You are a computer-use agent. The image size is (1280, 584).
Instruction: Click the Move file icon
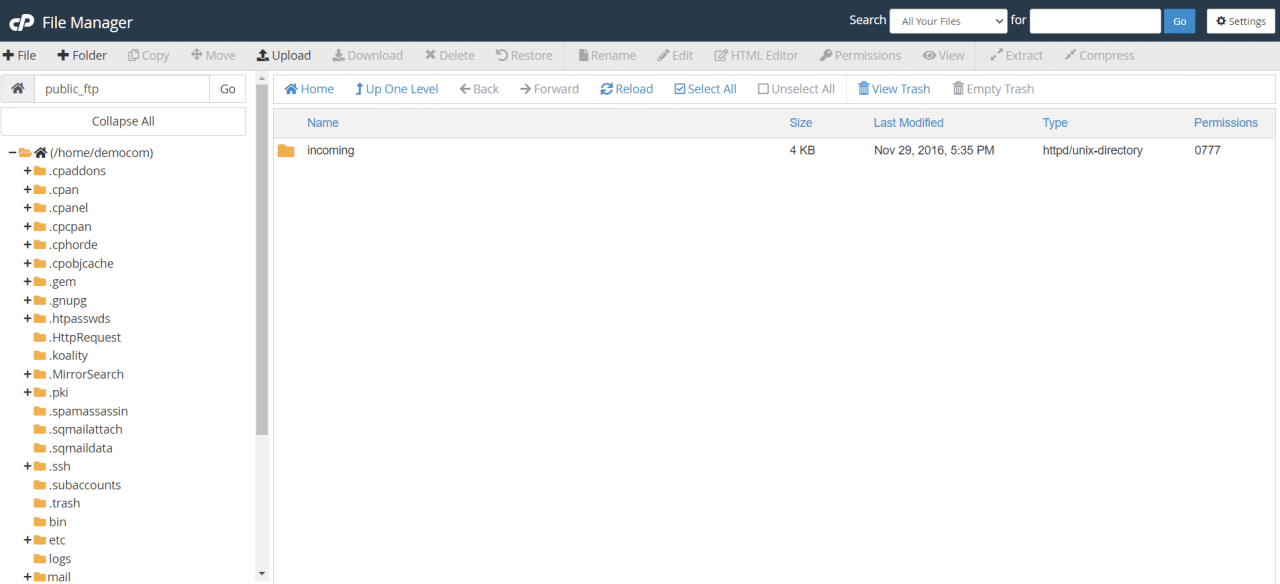click(212, 55)
